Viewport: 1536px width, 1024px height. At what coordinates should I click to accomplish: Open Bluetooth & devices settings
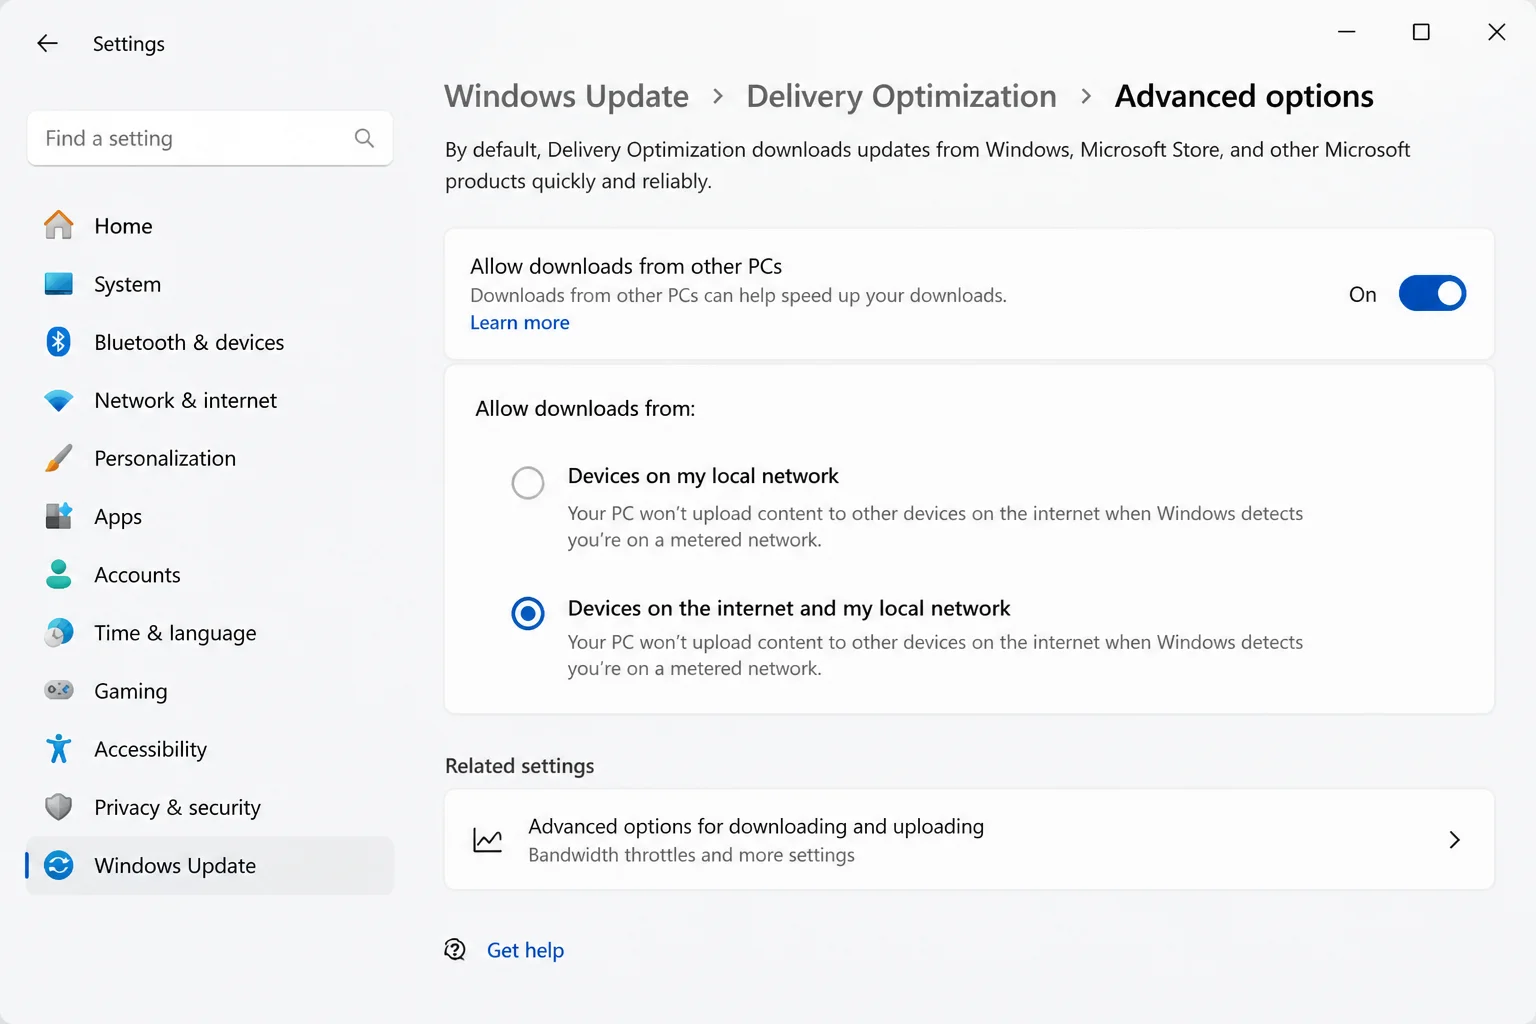pyautogui.click(x=210, y=342)
